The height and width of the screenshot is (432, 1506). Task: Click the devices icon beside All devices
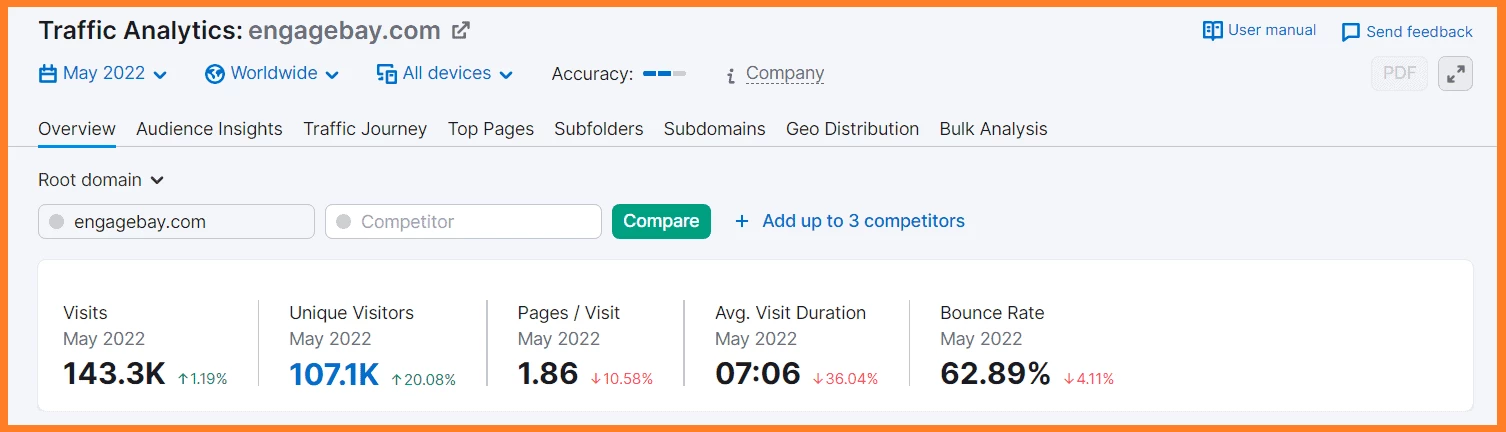pyautogui.click(x=387, y=74)
